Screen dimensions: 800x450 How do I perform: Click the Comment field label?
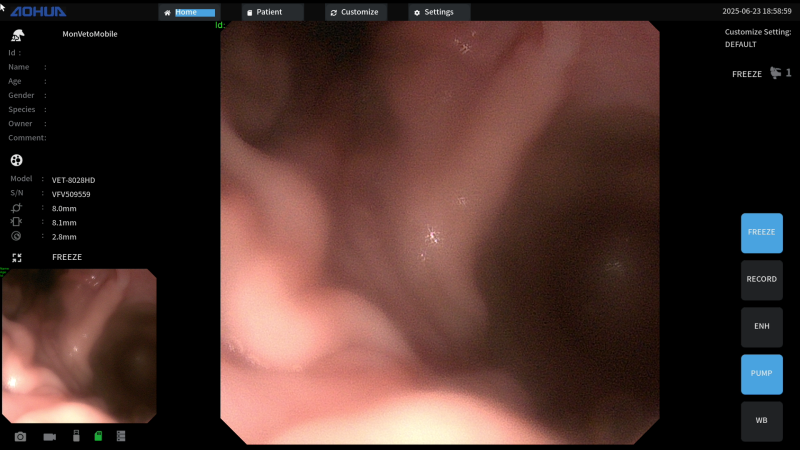click(28, 138)
